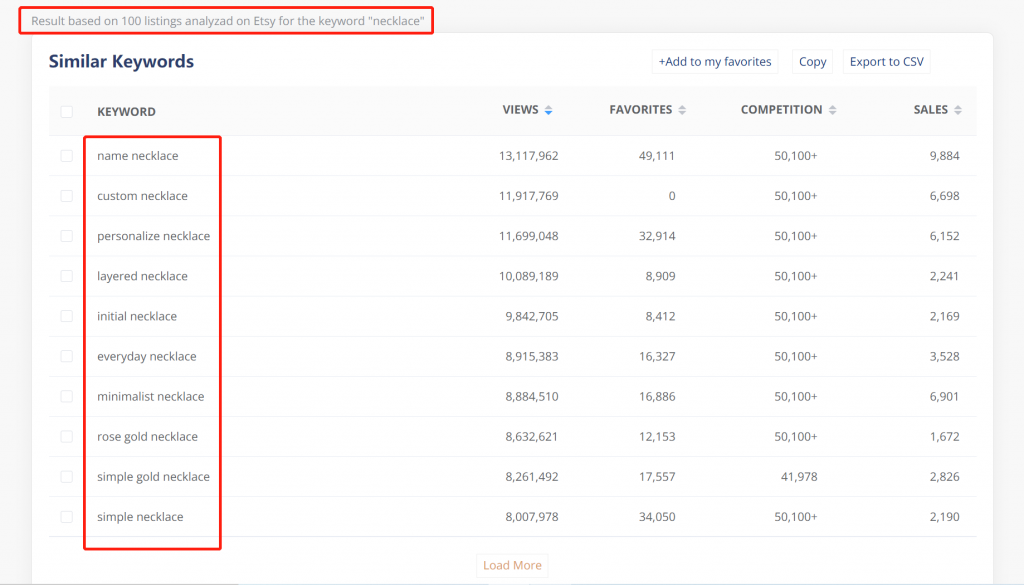Click the KEYWORD column header

[126, 112]
